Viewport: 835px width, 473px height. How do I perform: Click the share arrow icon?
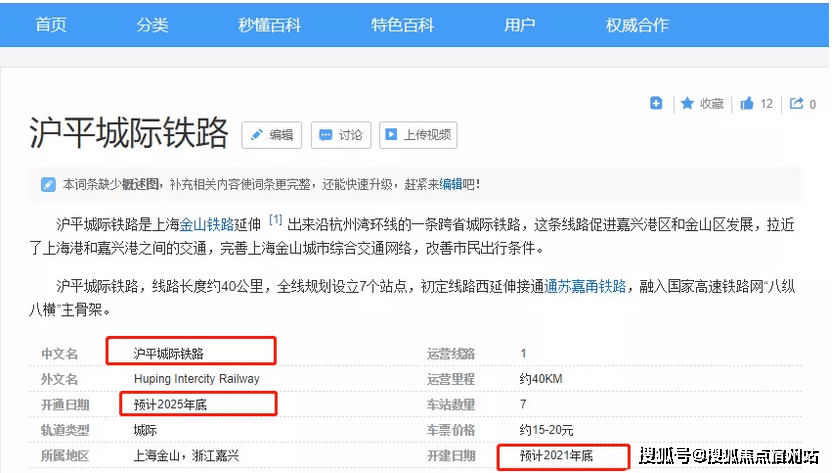tap(797, 103)
